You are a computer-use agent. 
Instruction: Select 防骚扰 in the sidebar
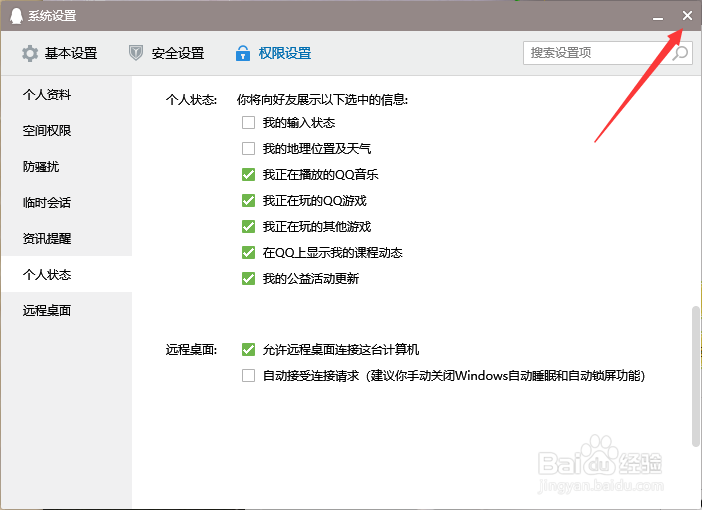[x=67, y=167]
